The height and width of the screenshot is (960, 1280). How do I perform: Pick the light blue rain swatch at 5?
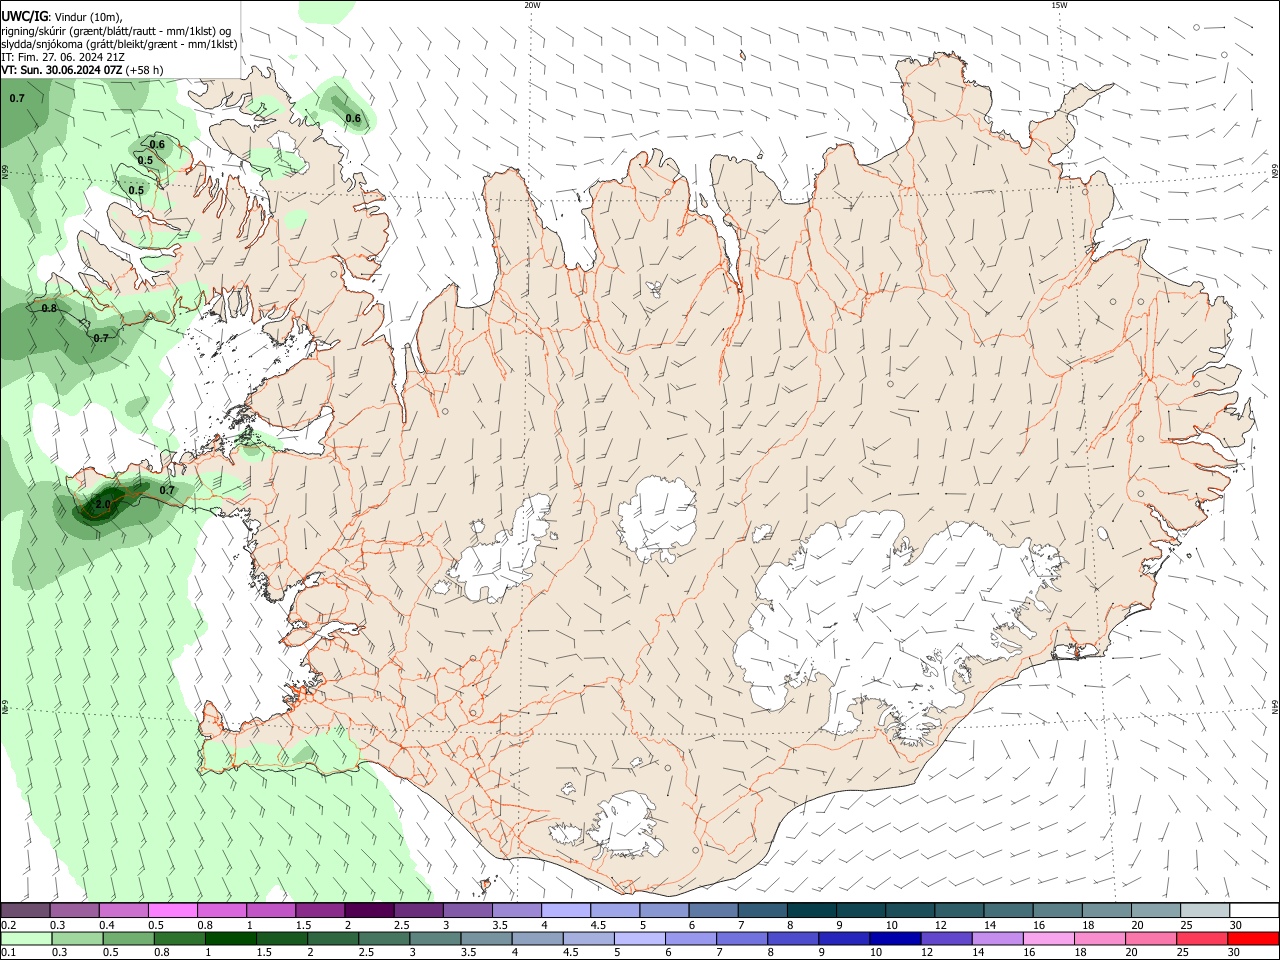point(640,939)
